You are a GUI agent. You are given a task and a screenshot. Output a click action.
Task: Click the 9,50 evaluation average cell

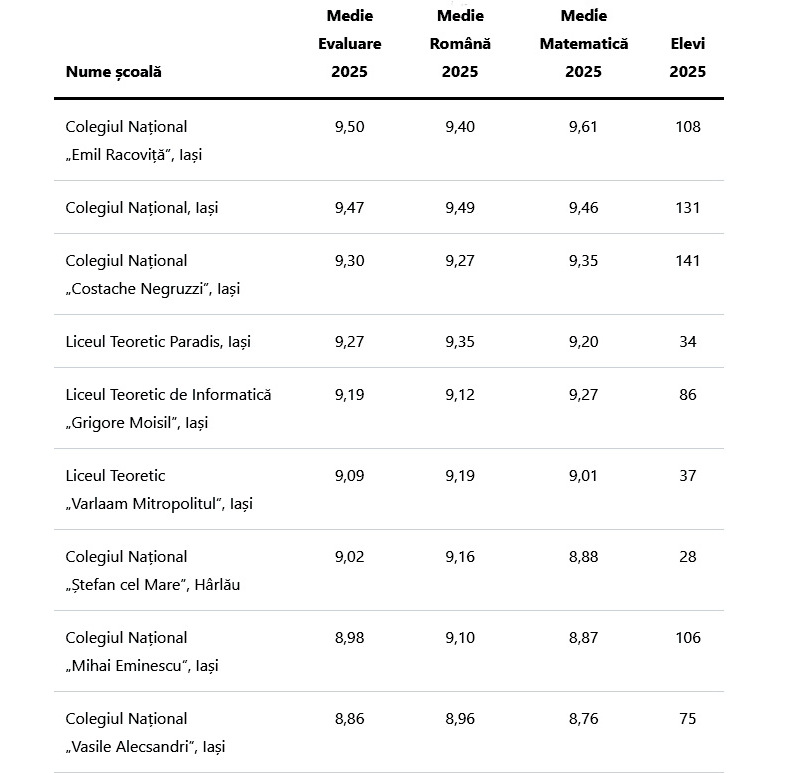[x=350, y=127]
